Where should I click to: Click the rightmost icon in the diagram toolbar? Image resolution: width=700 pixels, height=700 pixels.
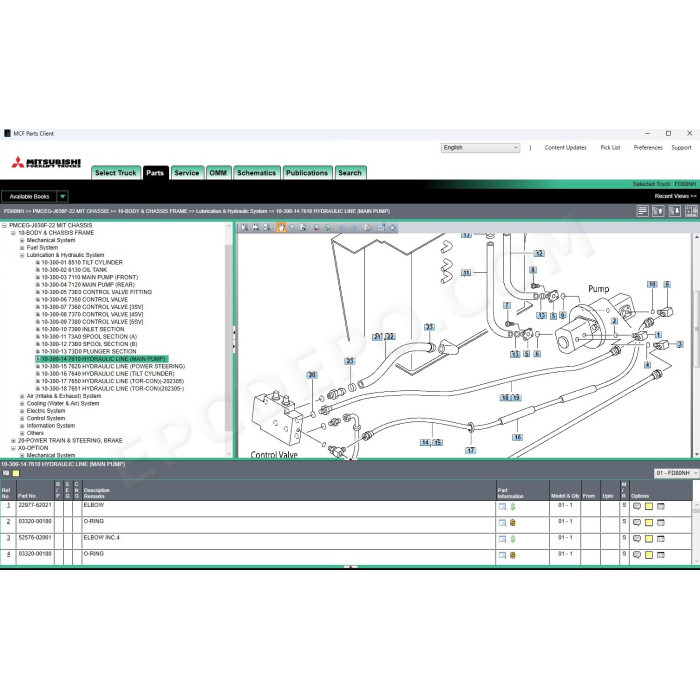tap(392, 228)
